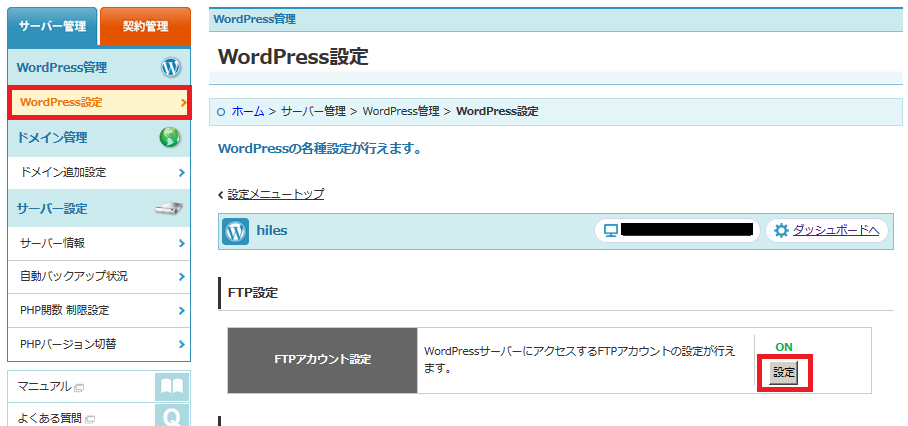Click the arrow beside PHP関数 制限設定

182,310
